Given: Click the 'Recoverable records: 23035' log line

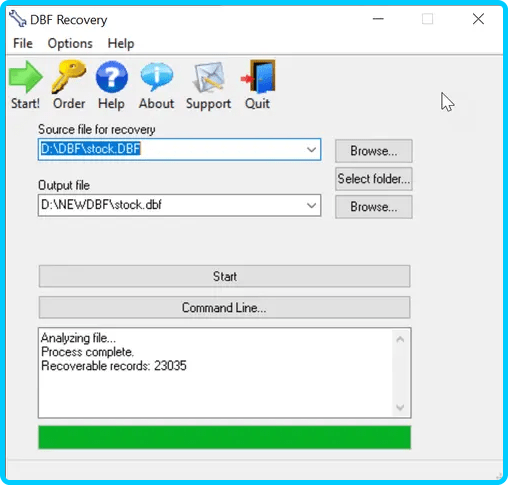Looking at the screenshot, I should pos(114,366).
